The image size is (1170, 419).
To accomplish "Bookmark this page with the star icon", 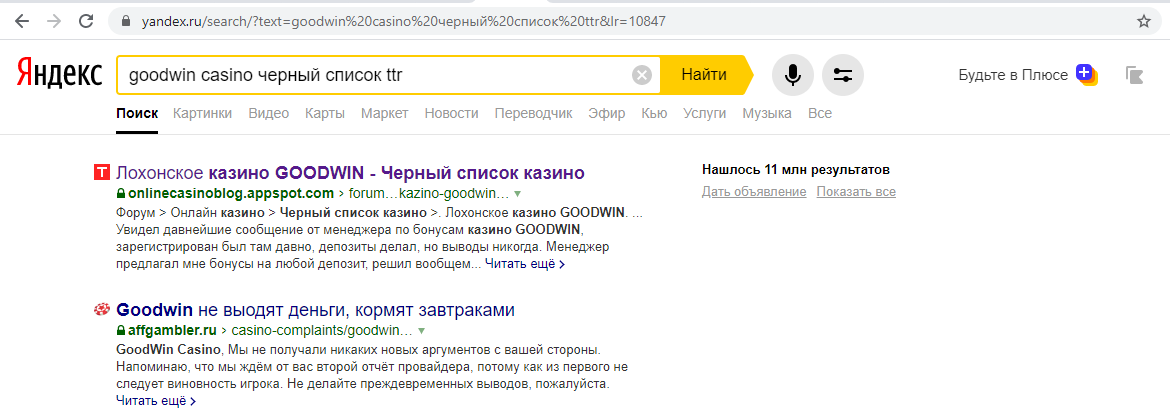I will pos(1144,21).
